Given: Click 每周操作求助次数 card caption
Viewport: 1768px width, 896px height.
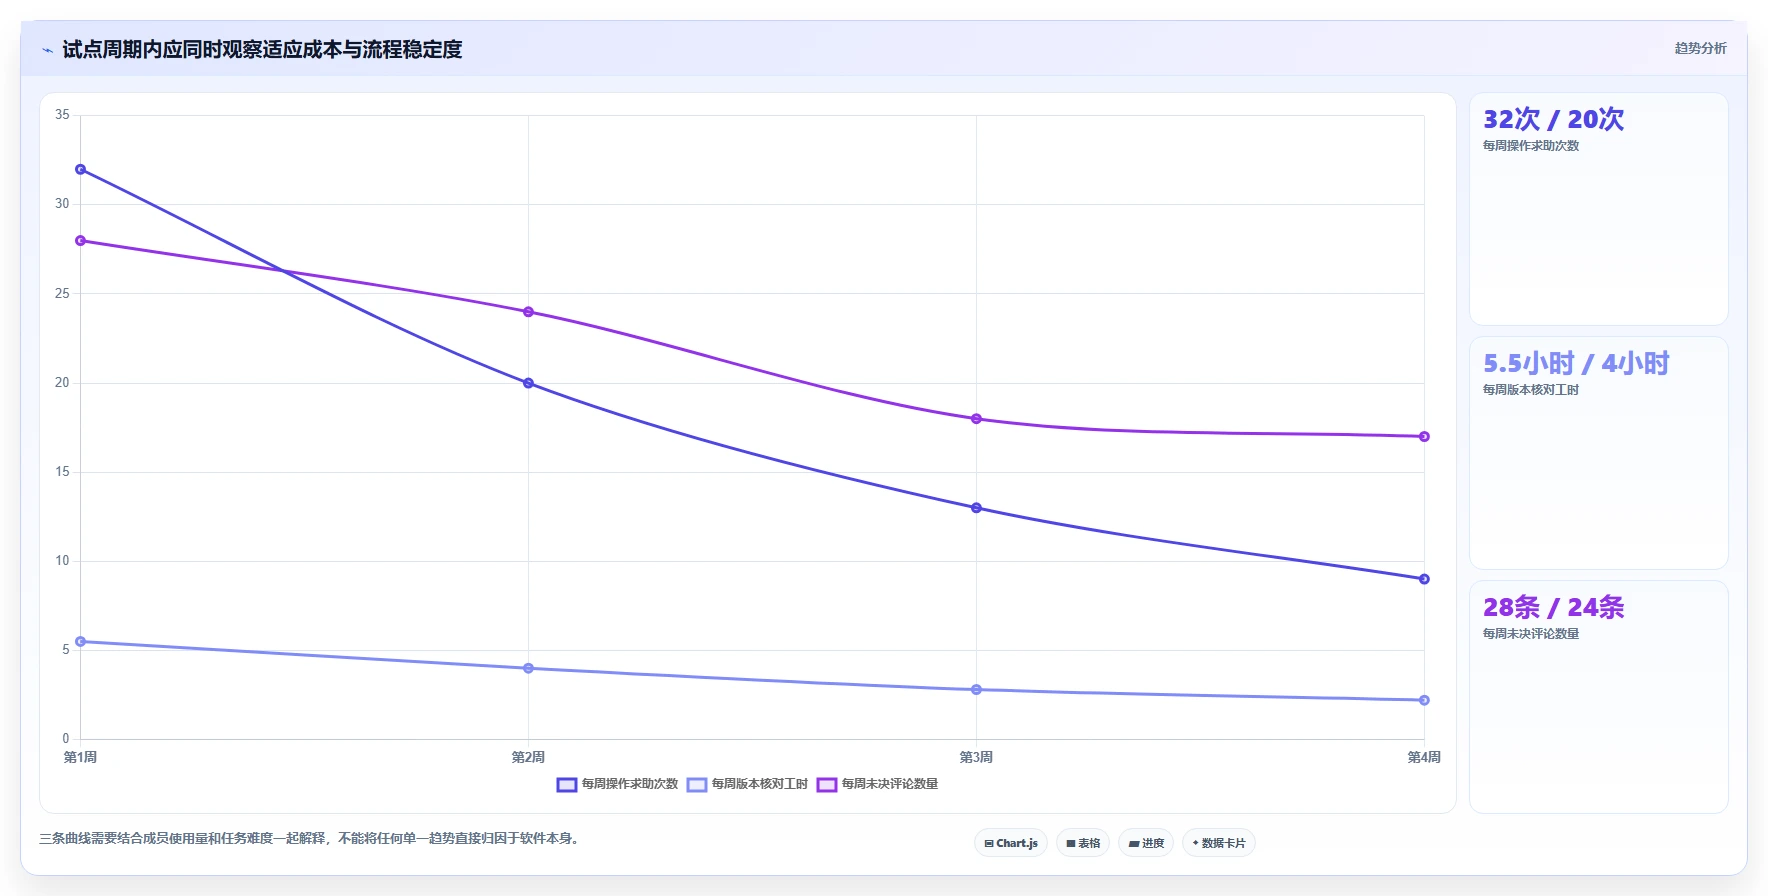Looking at the screenshot, I should (1531, 146).
